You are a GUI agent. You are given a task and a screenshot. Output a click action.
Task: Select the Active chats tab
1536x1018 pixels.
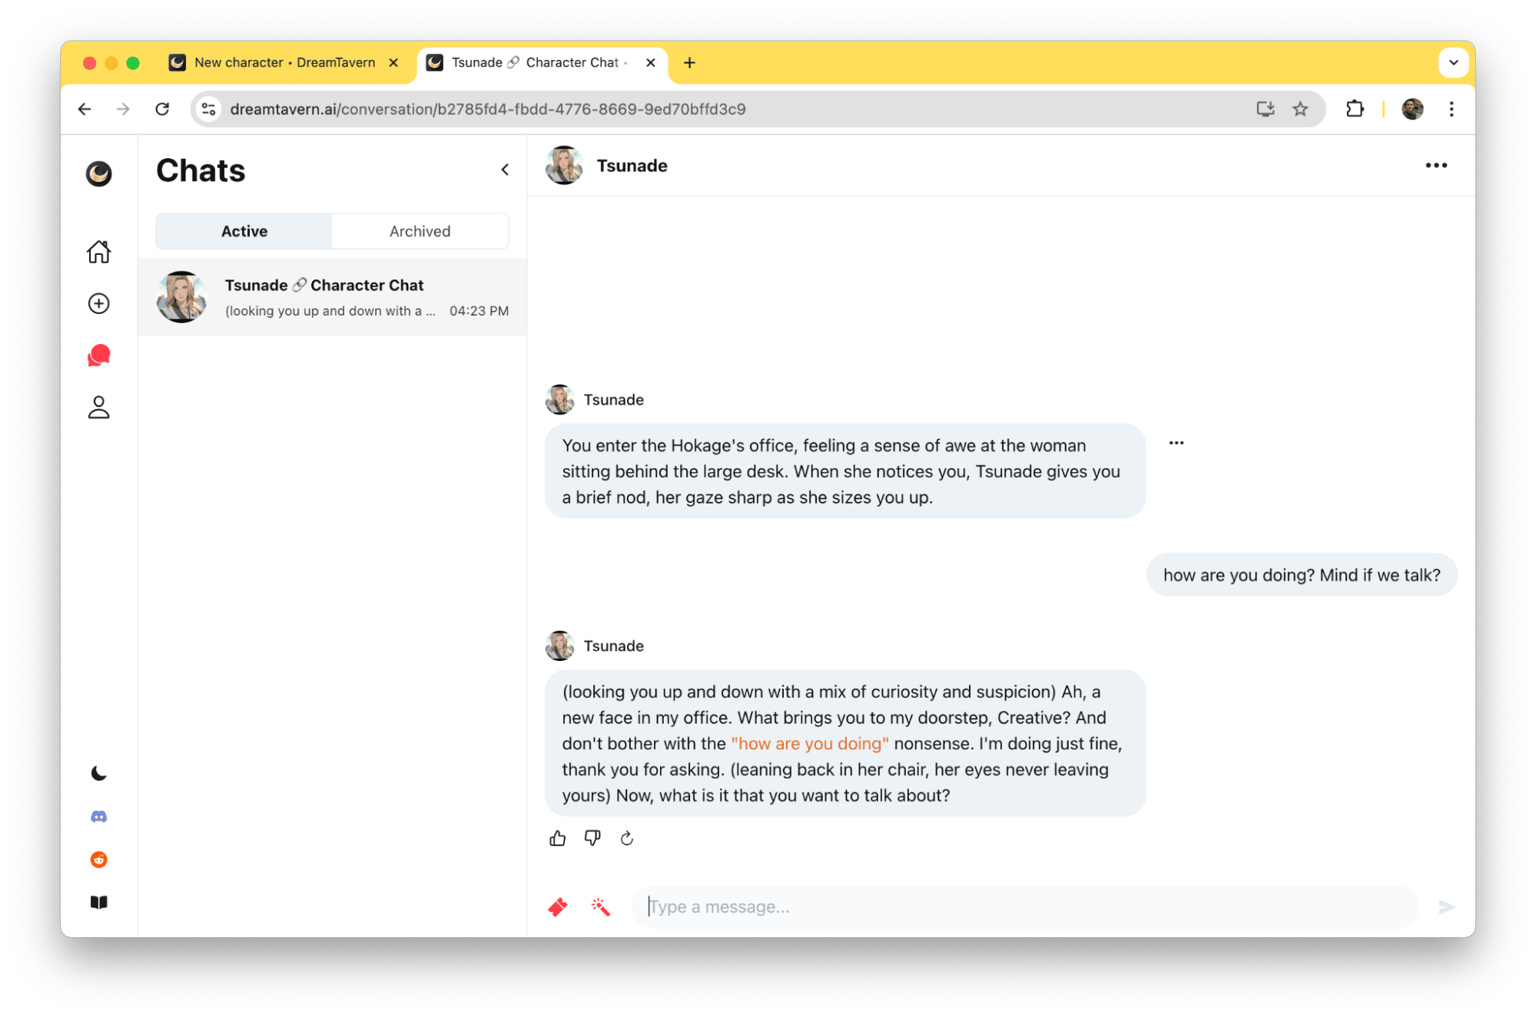pyautogui.click(x=244, y=231)
